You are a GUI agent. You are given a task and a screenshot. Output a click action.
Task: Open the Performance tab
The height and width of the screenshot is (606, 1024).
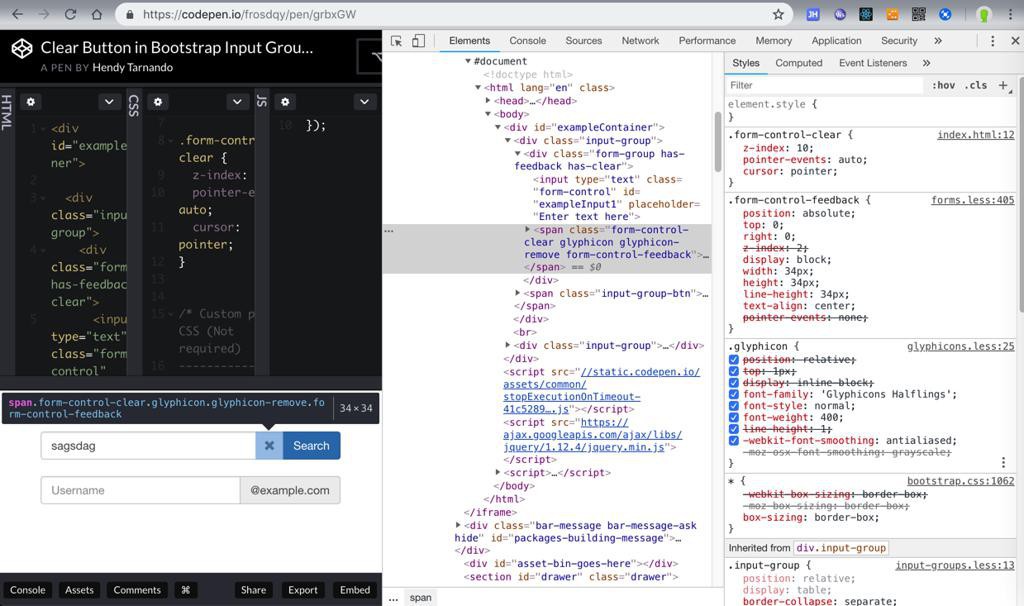coord(707,40)
